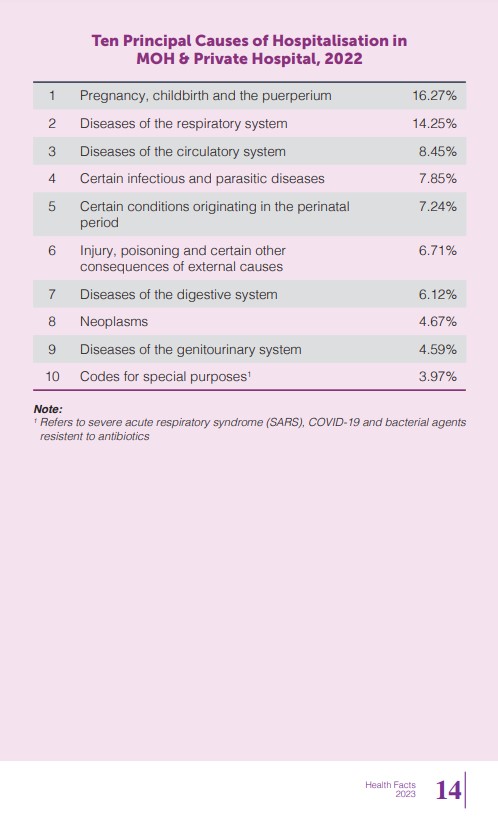Click 'Codes for special purposes' entry
This screenshot has height=818, width=498.
tap(165, 376)
